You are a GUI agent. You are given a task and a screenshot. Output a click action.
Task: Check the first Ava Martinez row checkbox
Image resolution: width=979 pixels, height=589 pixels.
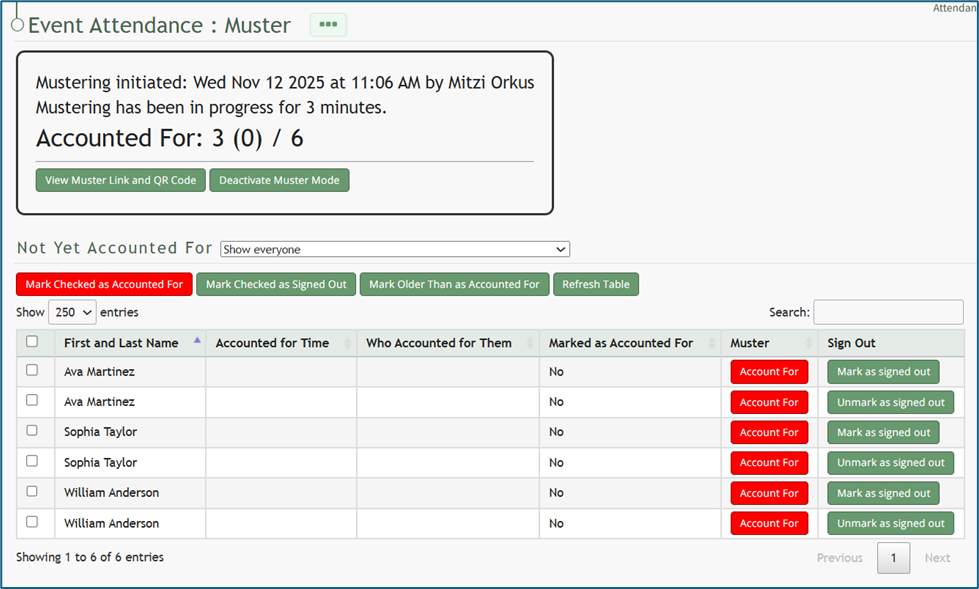[32, 370]
